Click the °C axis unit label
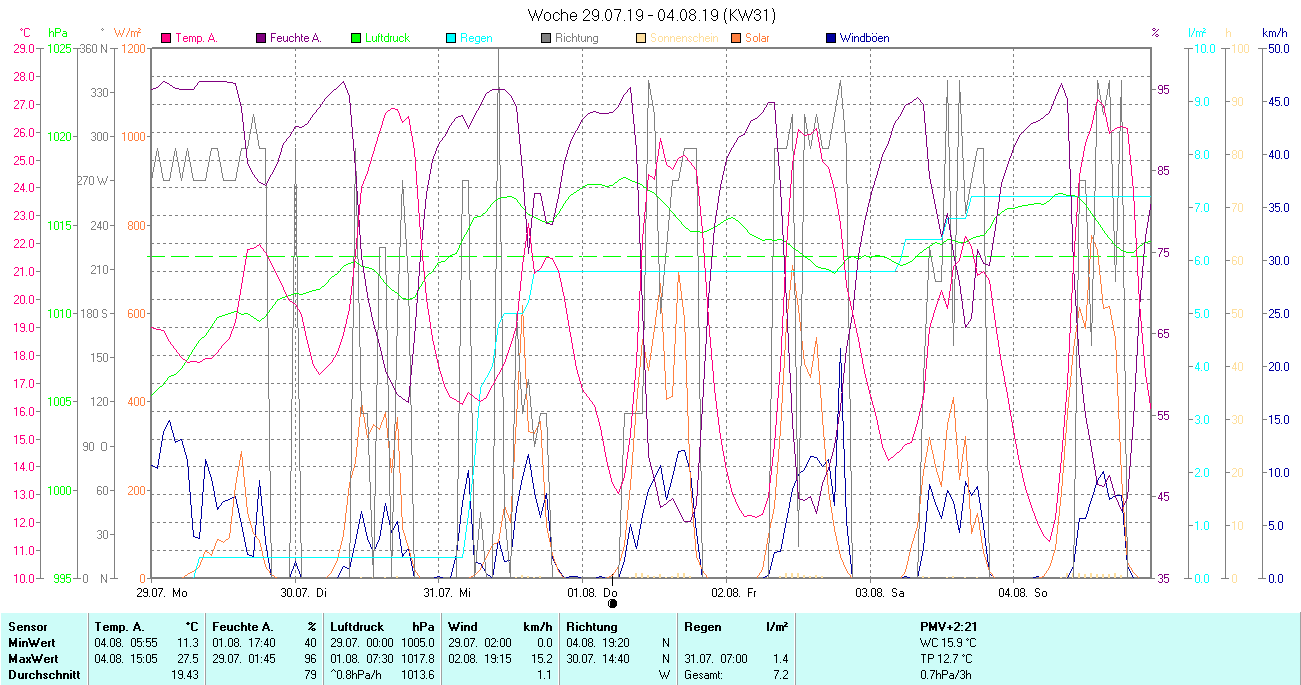Screen dimensions: 1301x685 (25, 33)
